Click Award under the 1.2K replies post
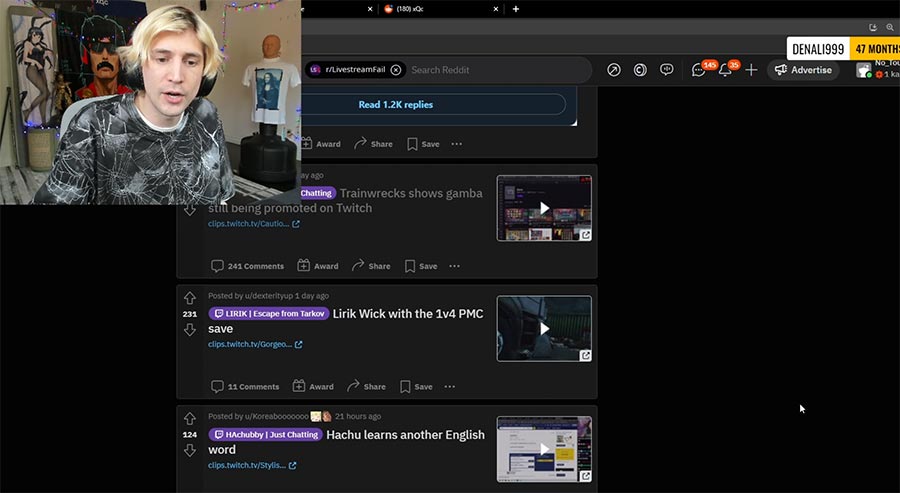The image size is (900, 493). click(321, 144)
